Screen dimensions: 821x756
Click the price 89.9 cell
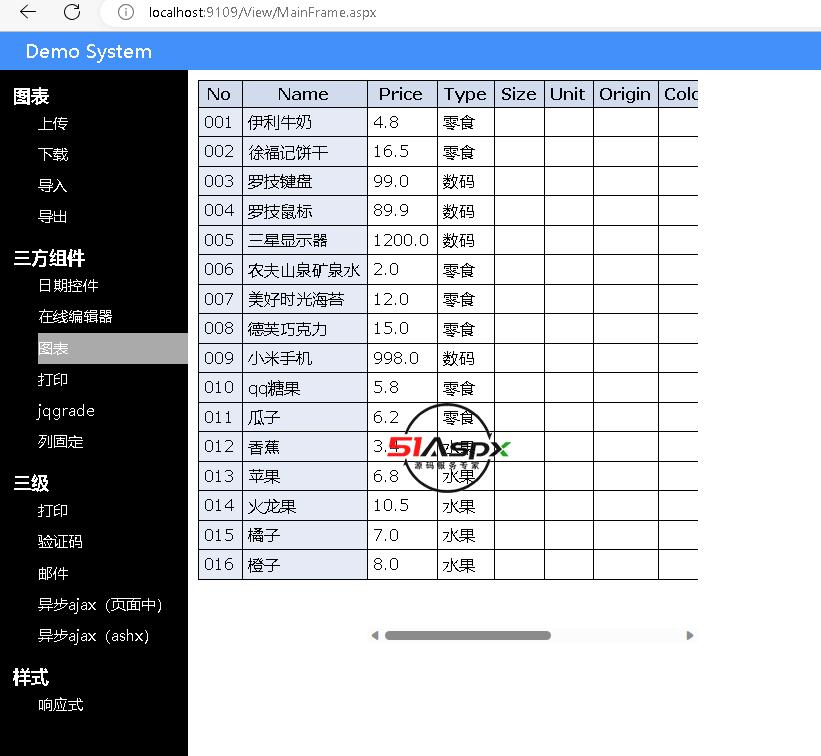coord(402,211)
